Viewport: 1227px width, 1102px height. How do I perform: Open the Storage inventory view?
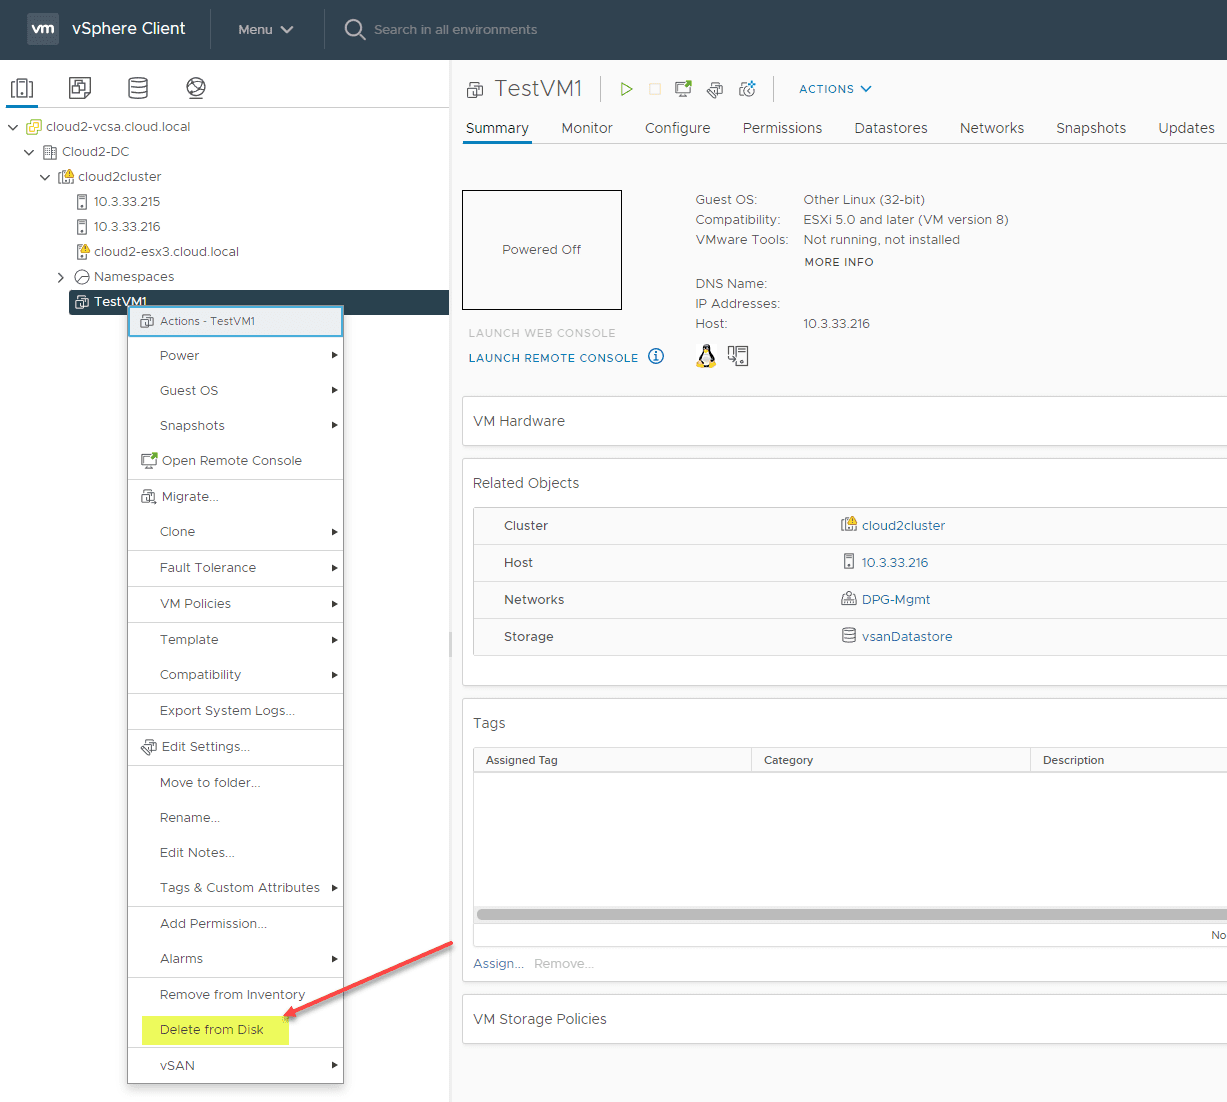[137, 88]
